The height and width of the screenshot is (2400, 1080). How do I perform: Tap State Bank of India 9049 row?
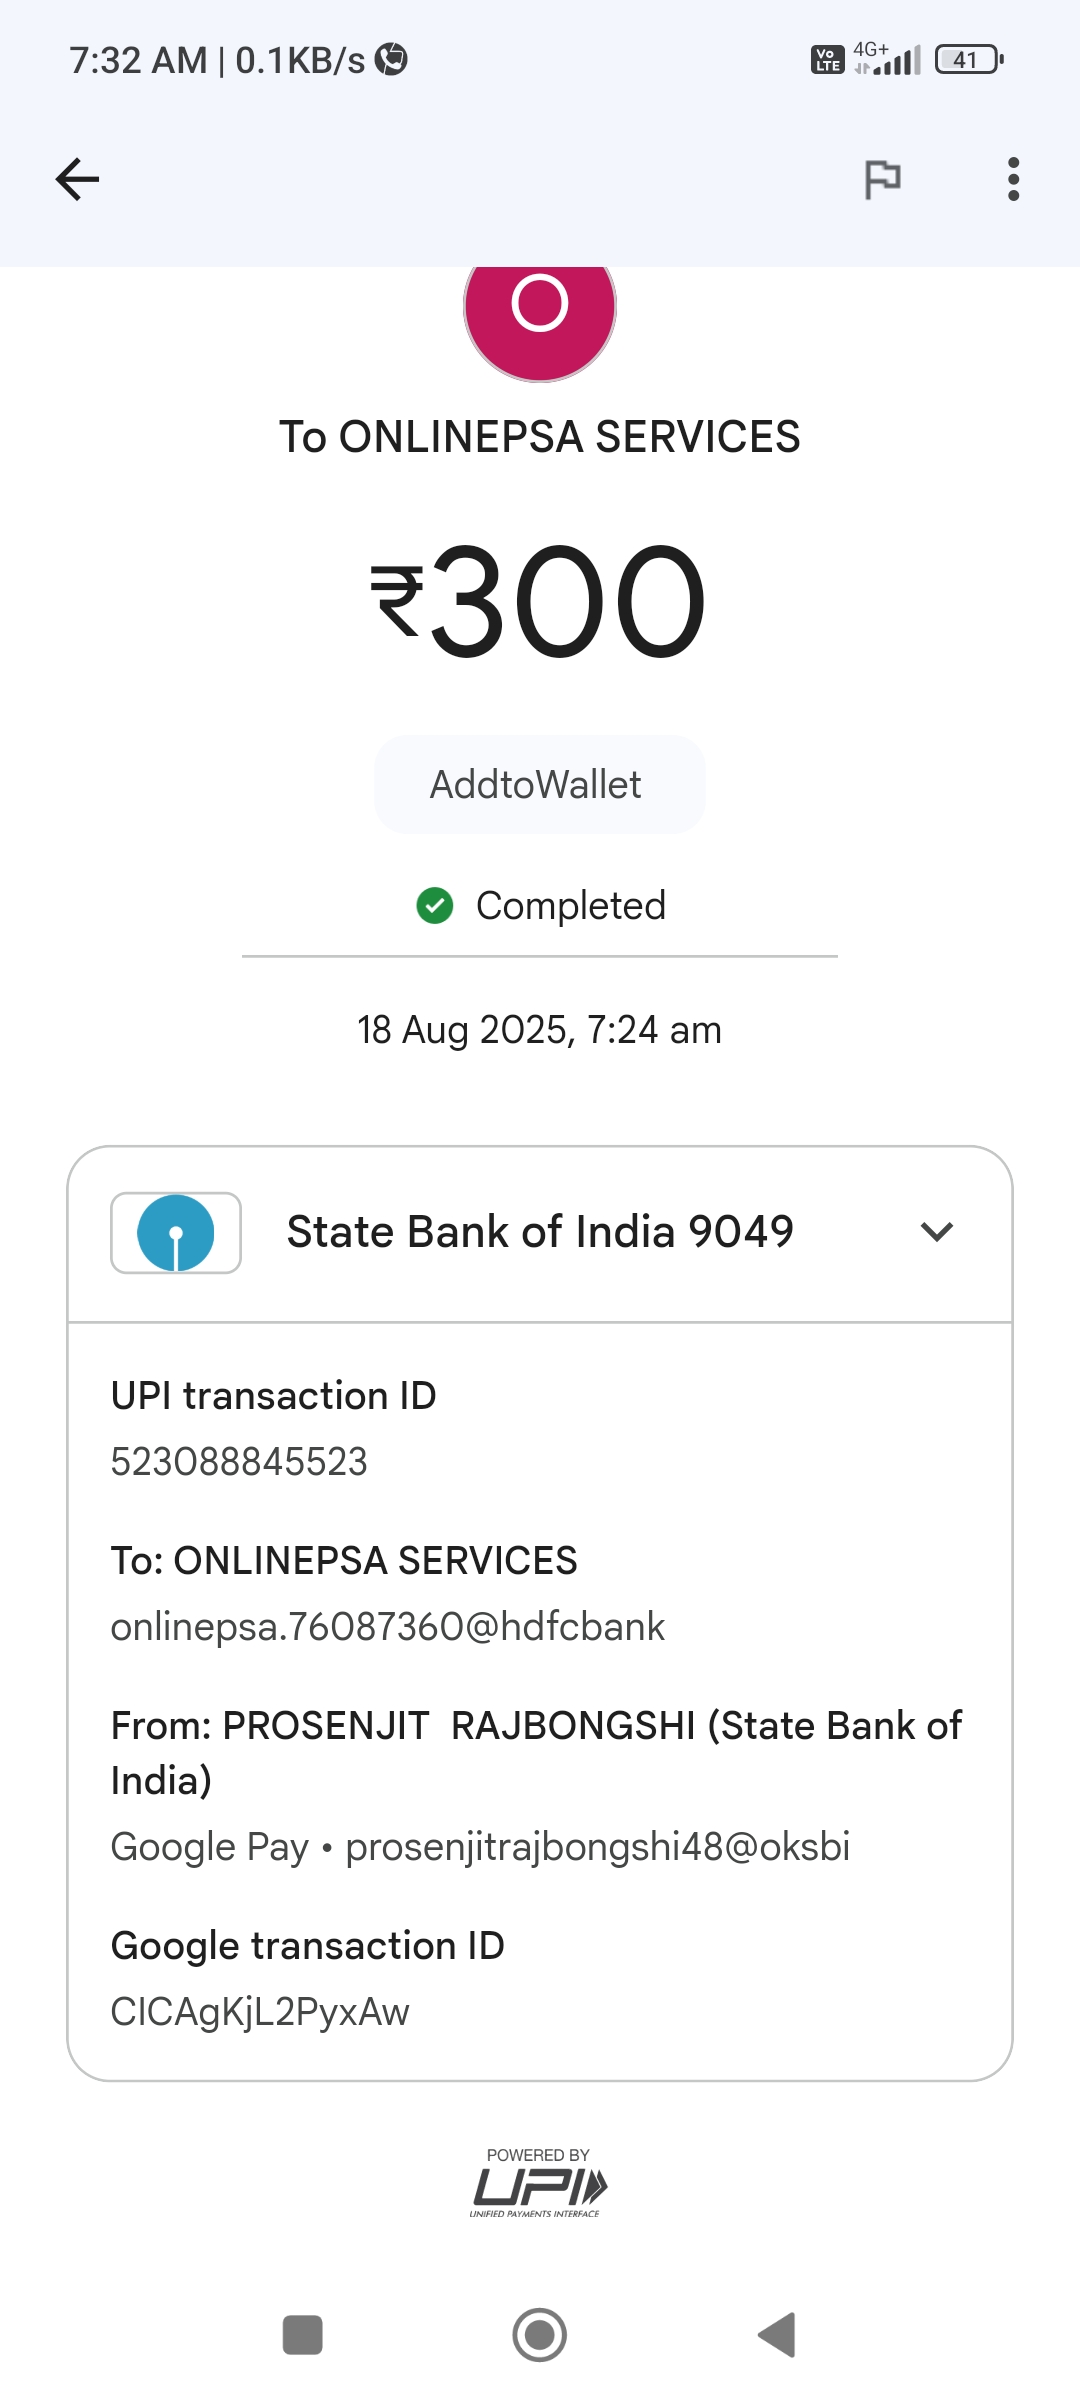pyautogui.click(x=540, y=1232)
